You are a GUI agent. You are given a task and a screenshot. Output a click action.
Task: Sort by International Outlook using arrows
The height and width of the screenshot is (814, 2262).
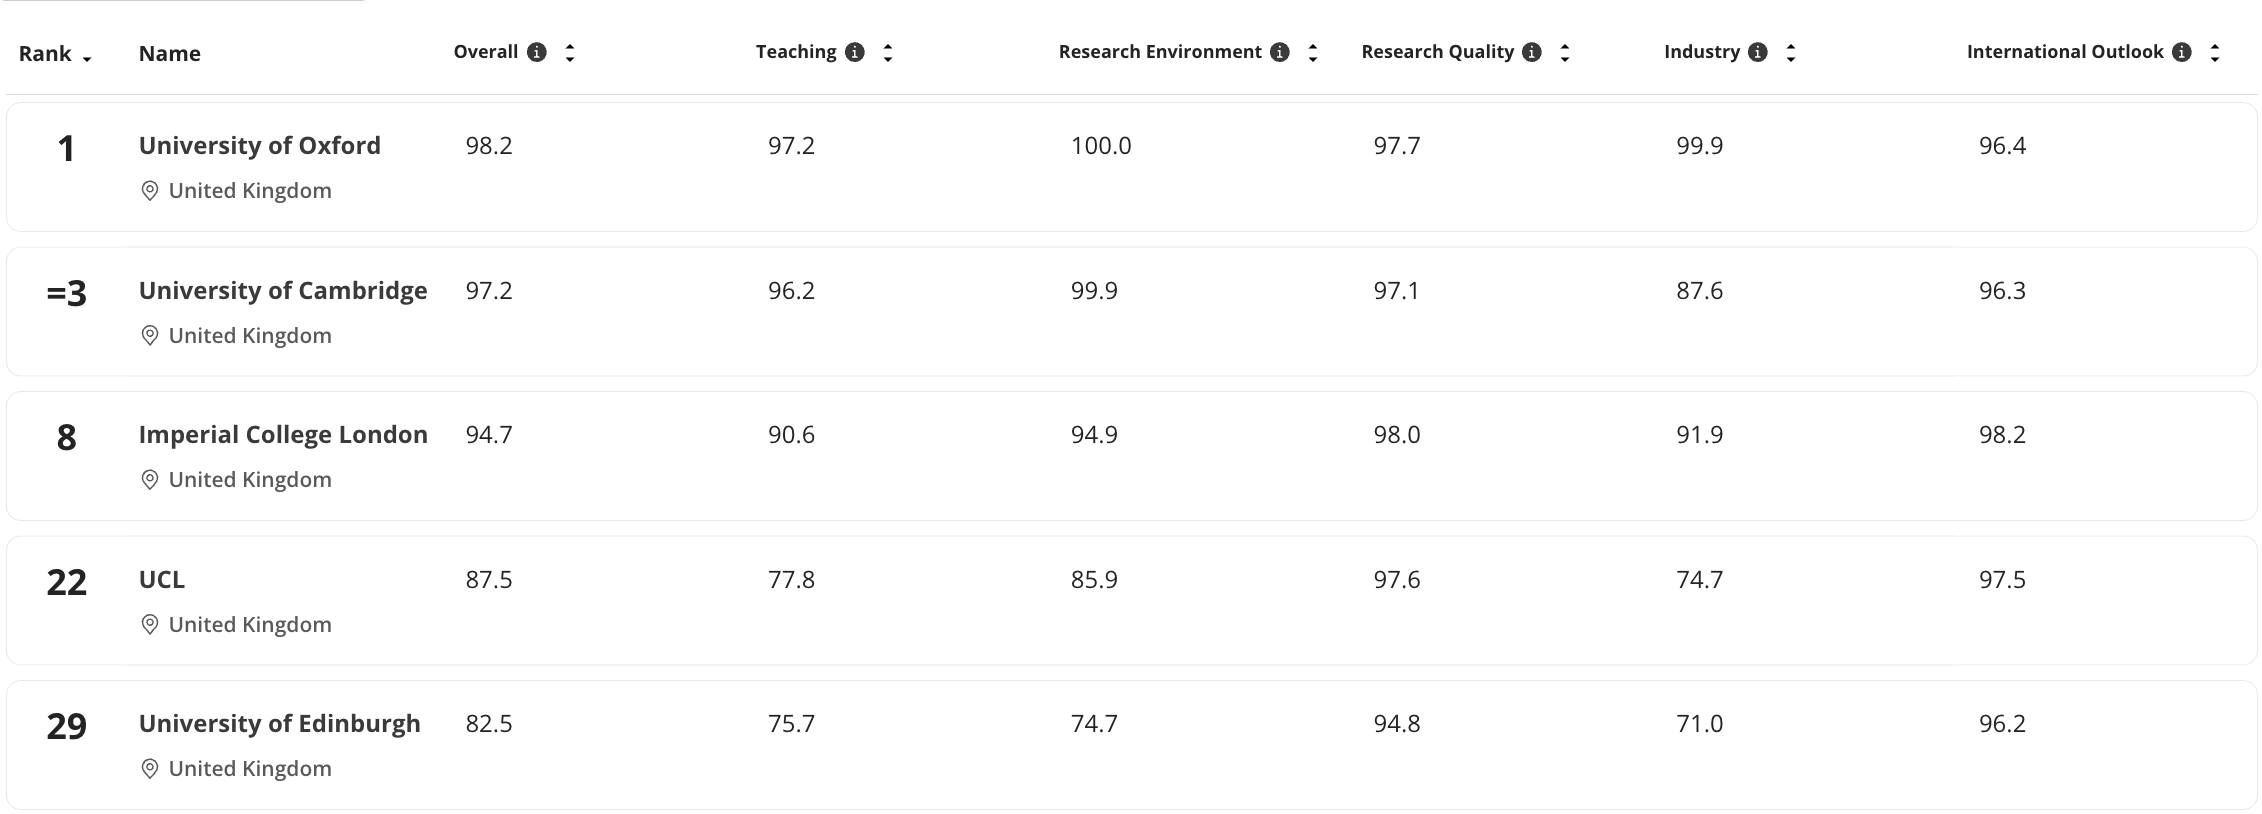point(2215,53)
